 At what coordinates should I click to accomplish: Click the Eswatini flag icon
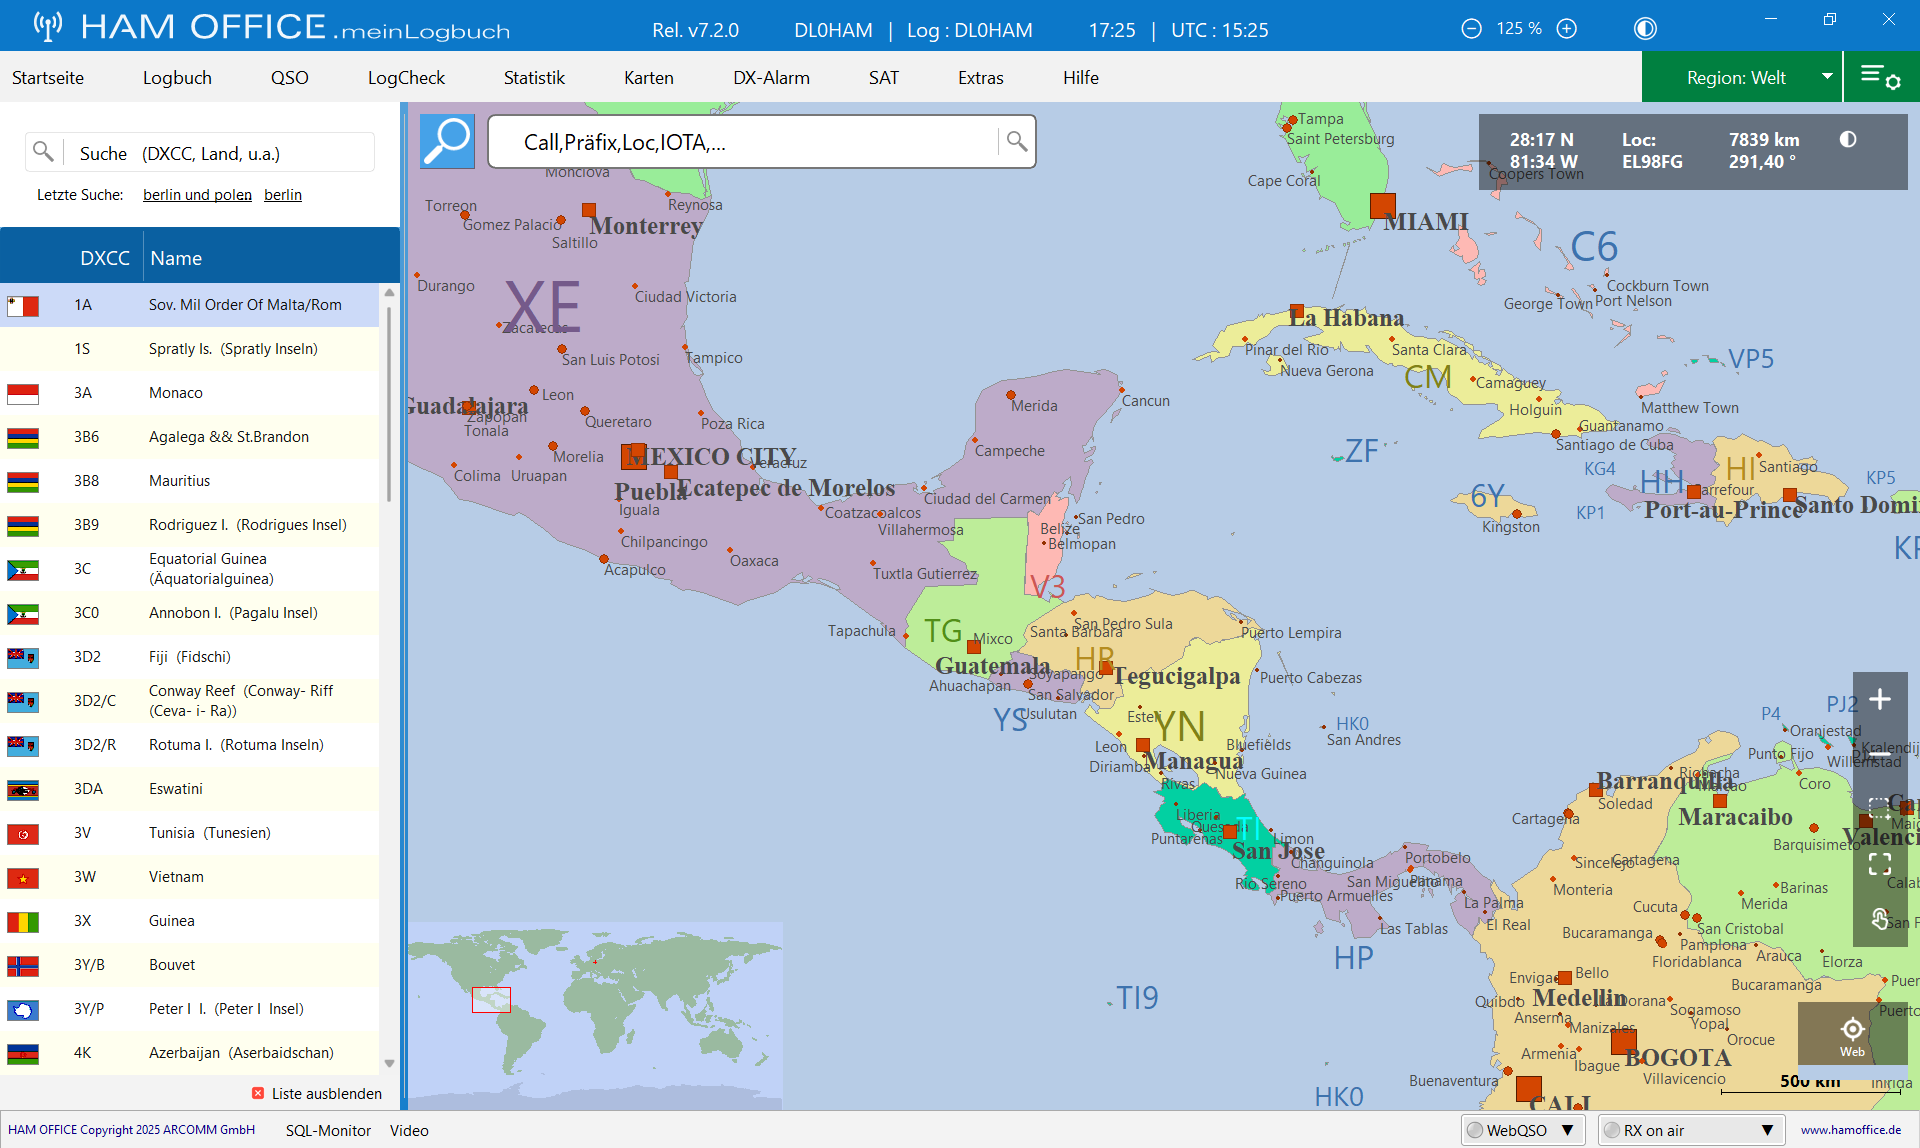(23, 789)
